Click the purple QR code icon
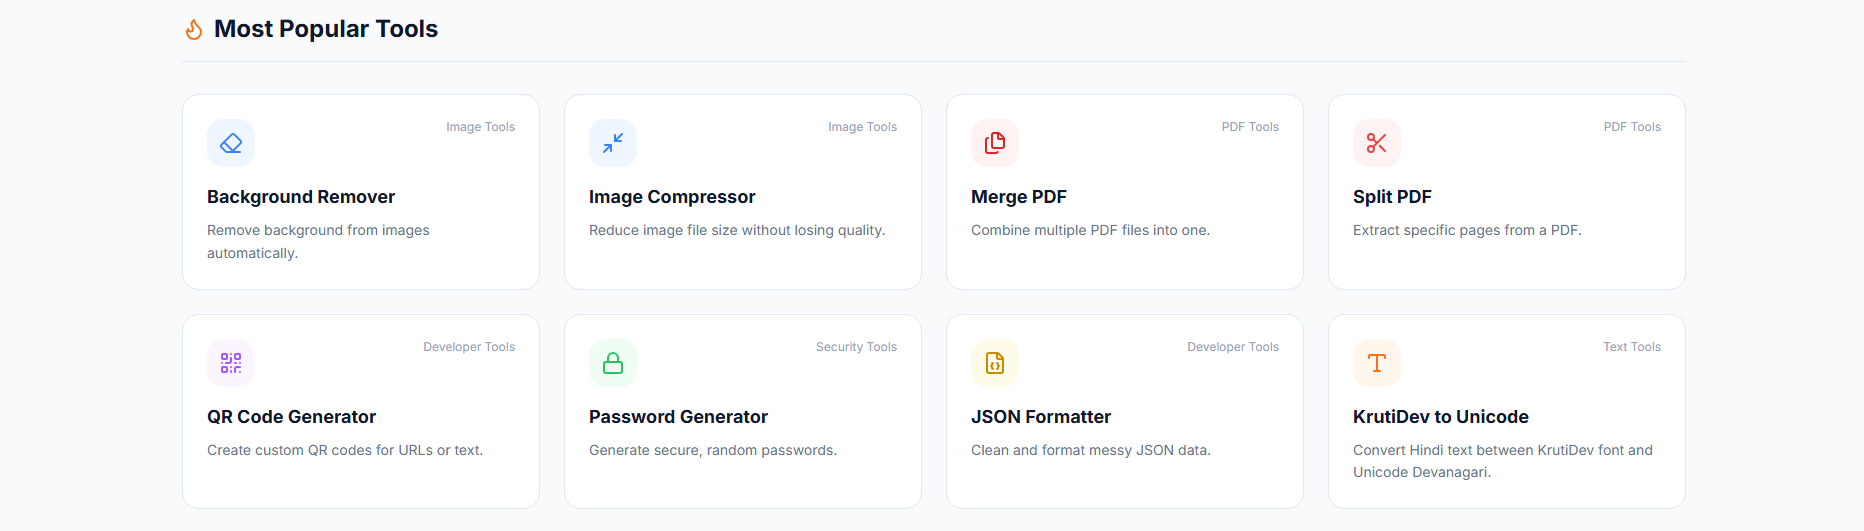1864x531 pixels. coord(231,363)
